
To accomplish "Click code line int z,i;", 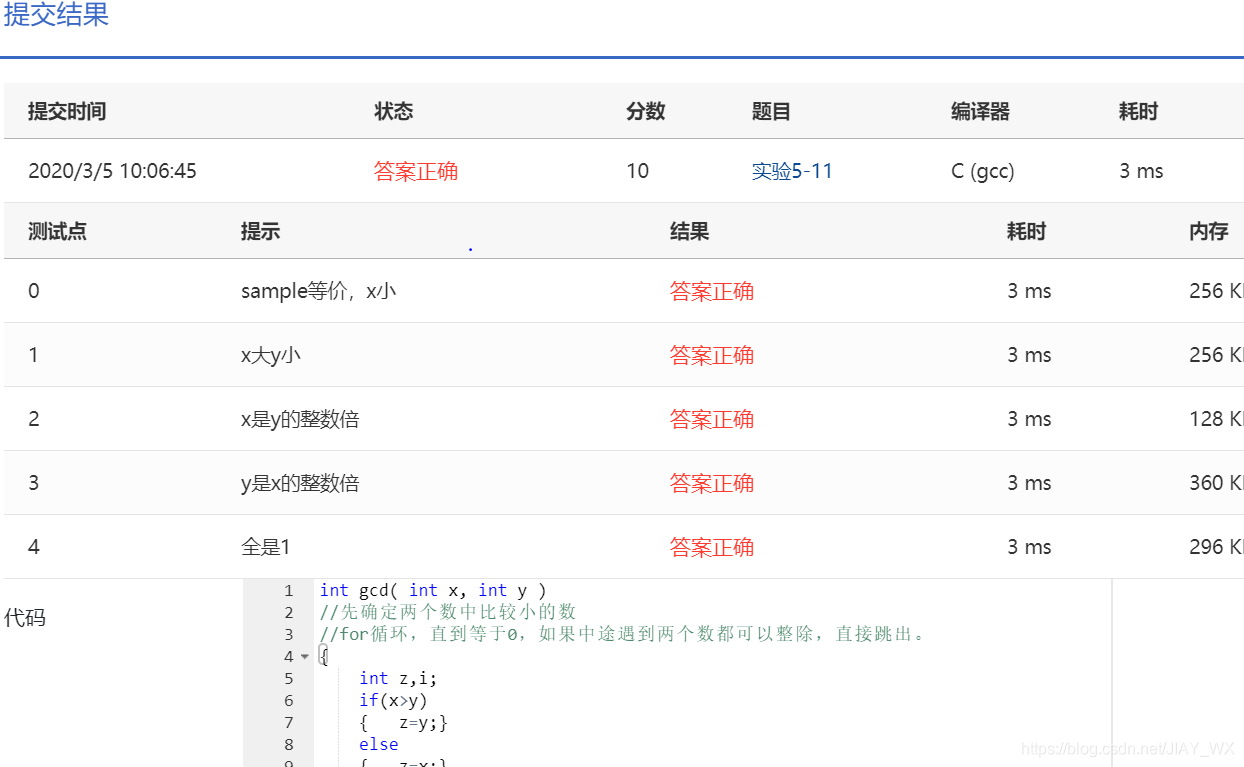I will pos(398,678).
